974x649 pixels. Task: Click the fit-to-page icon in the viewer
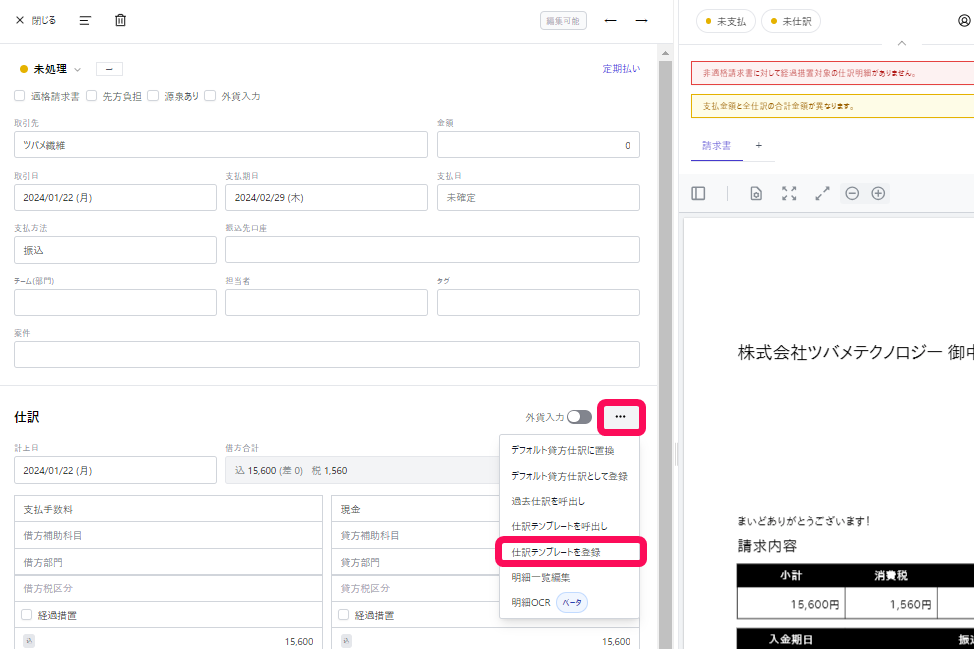[x=789, y=193]
